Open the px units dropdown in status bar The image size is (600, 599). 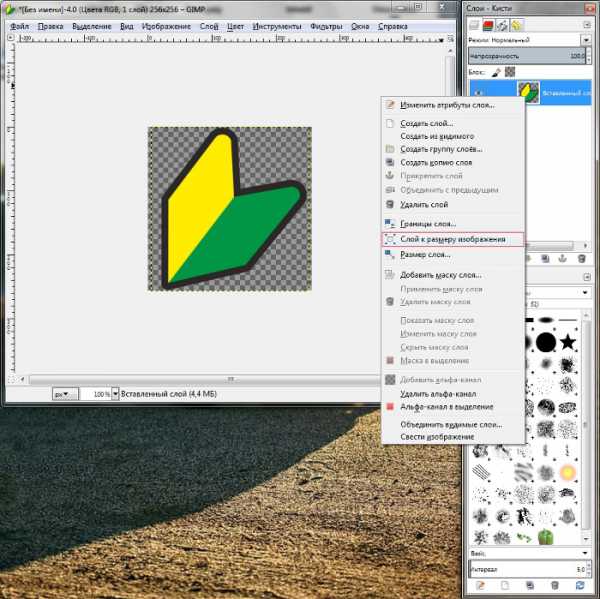pyautogui.click(x=65, y=394)
